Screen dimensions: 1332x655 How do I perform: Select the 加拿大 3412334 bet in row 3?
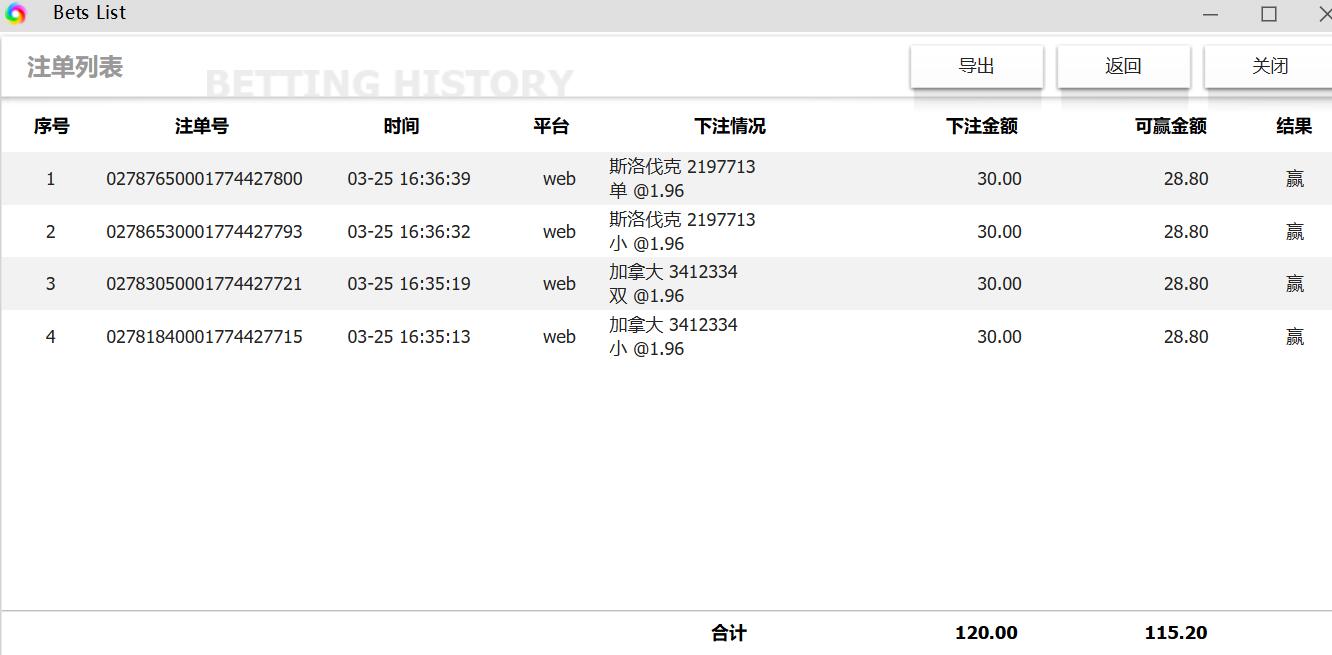672,283
